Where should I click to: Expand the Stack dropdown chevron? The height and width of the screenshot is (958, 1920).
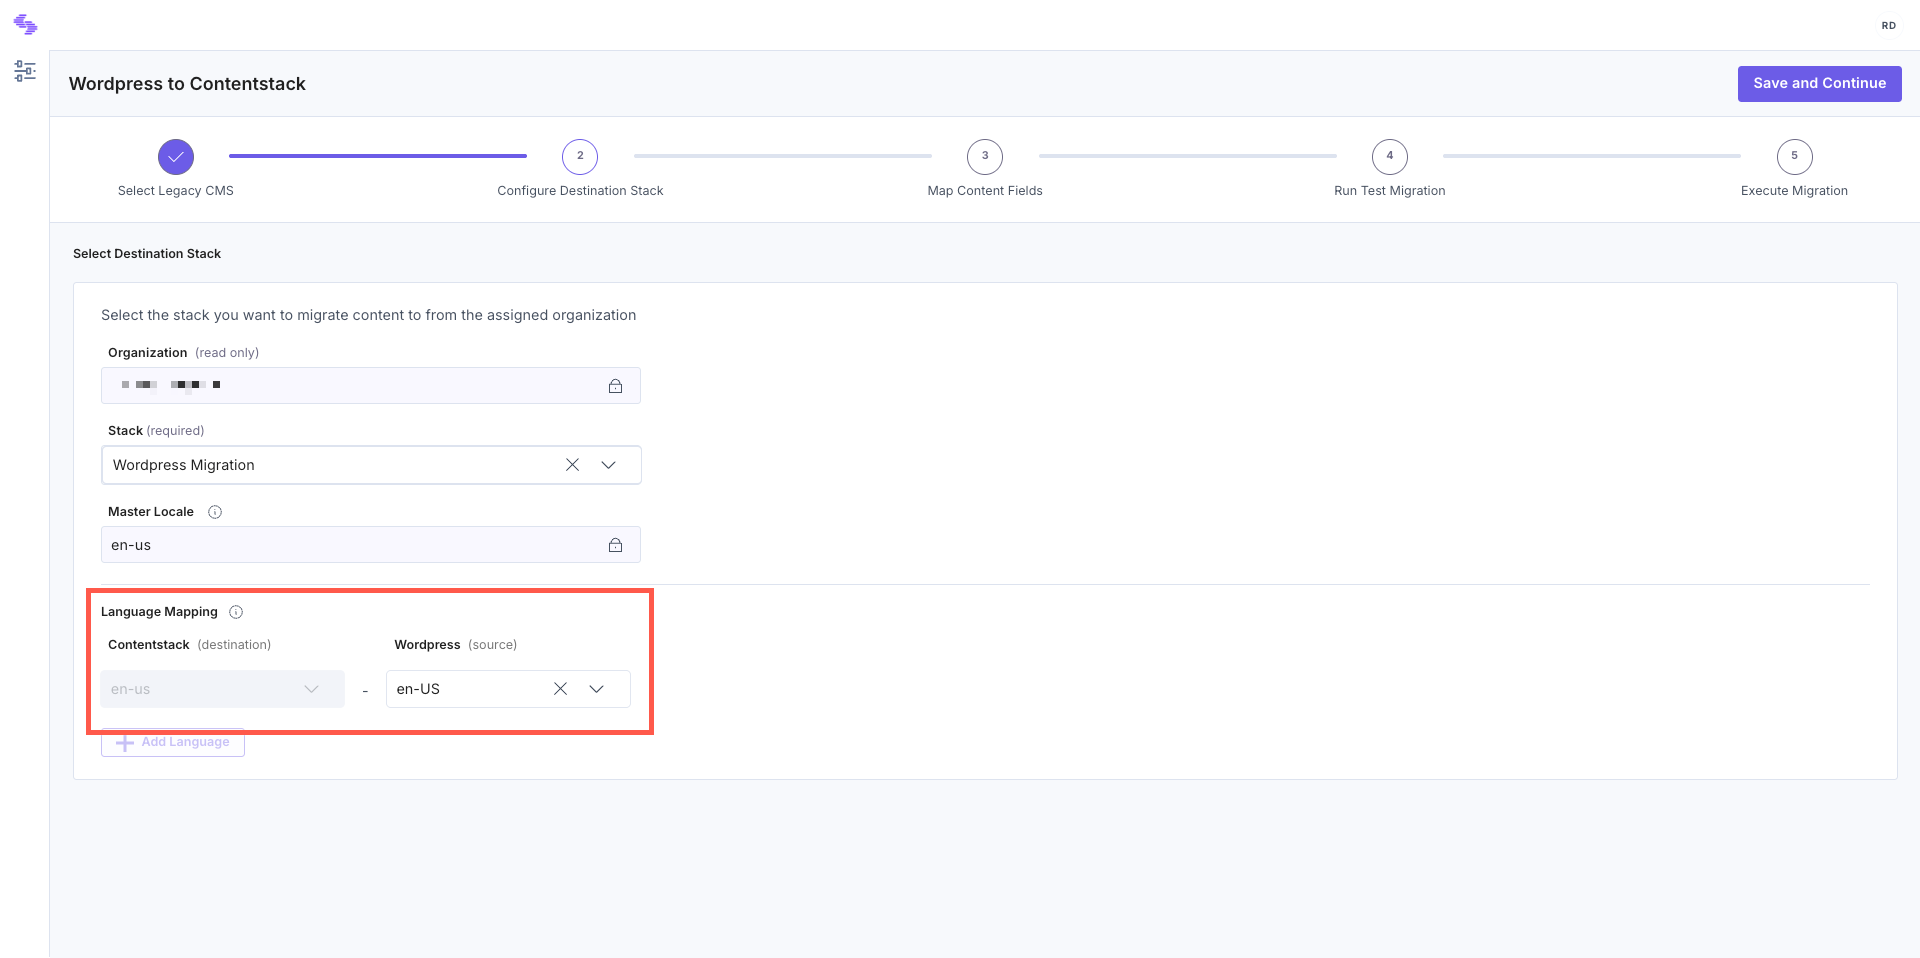point(608,465)
